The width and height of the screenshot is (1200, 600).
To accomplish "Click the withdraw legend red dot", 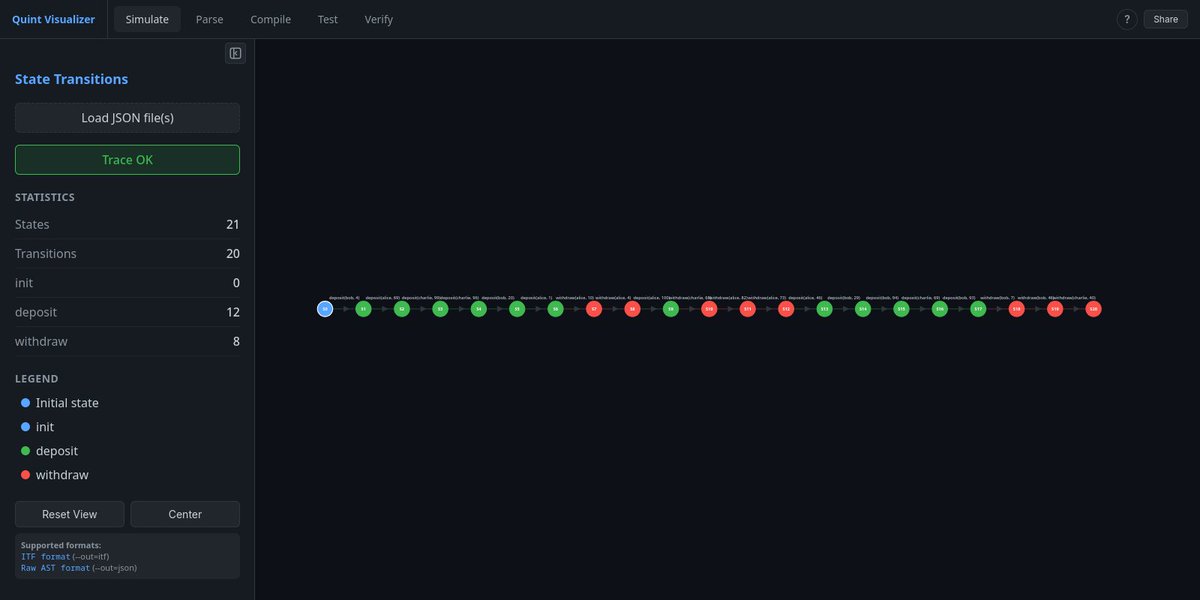I will point(26,475).
